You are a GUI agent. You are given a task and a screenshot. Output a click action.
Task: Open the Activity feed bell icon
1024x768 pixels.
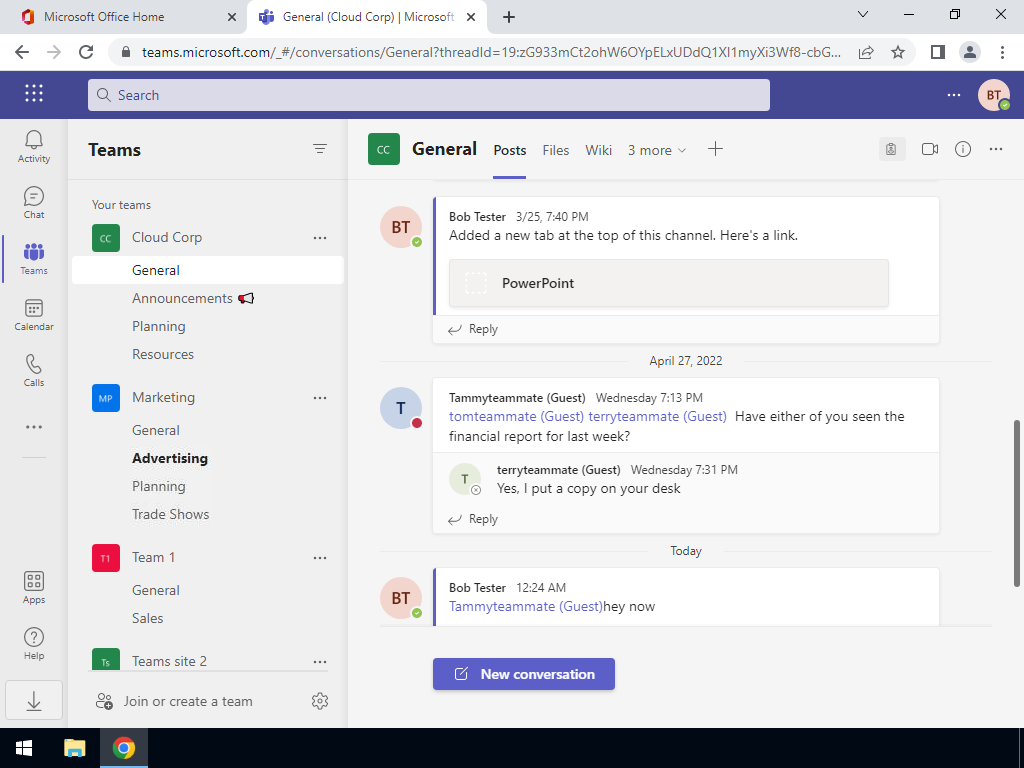tap(34, 146)
